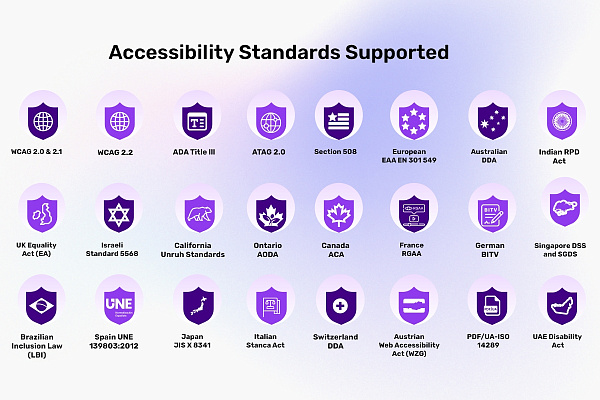Choose the Indian RPD Act wheel icon

pos(562,121)
